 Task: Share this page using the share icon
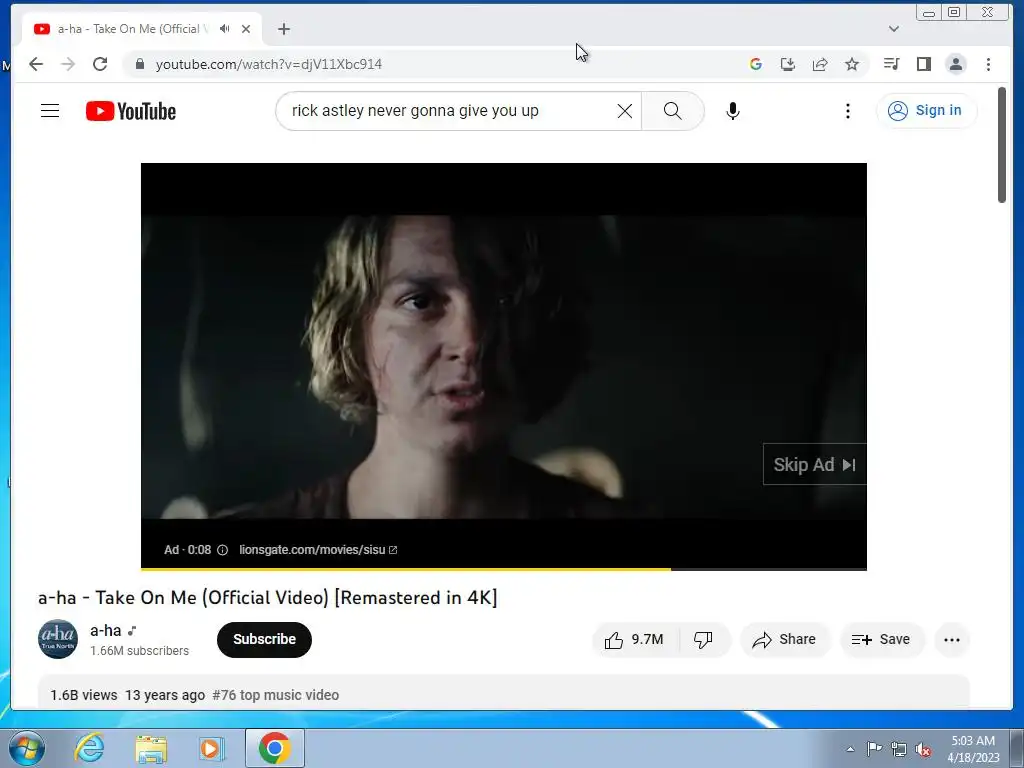(x=820, y=64)
